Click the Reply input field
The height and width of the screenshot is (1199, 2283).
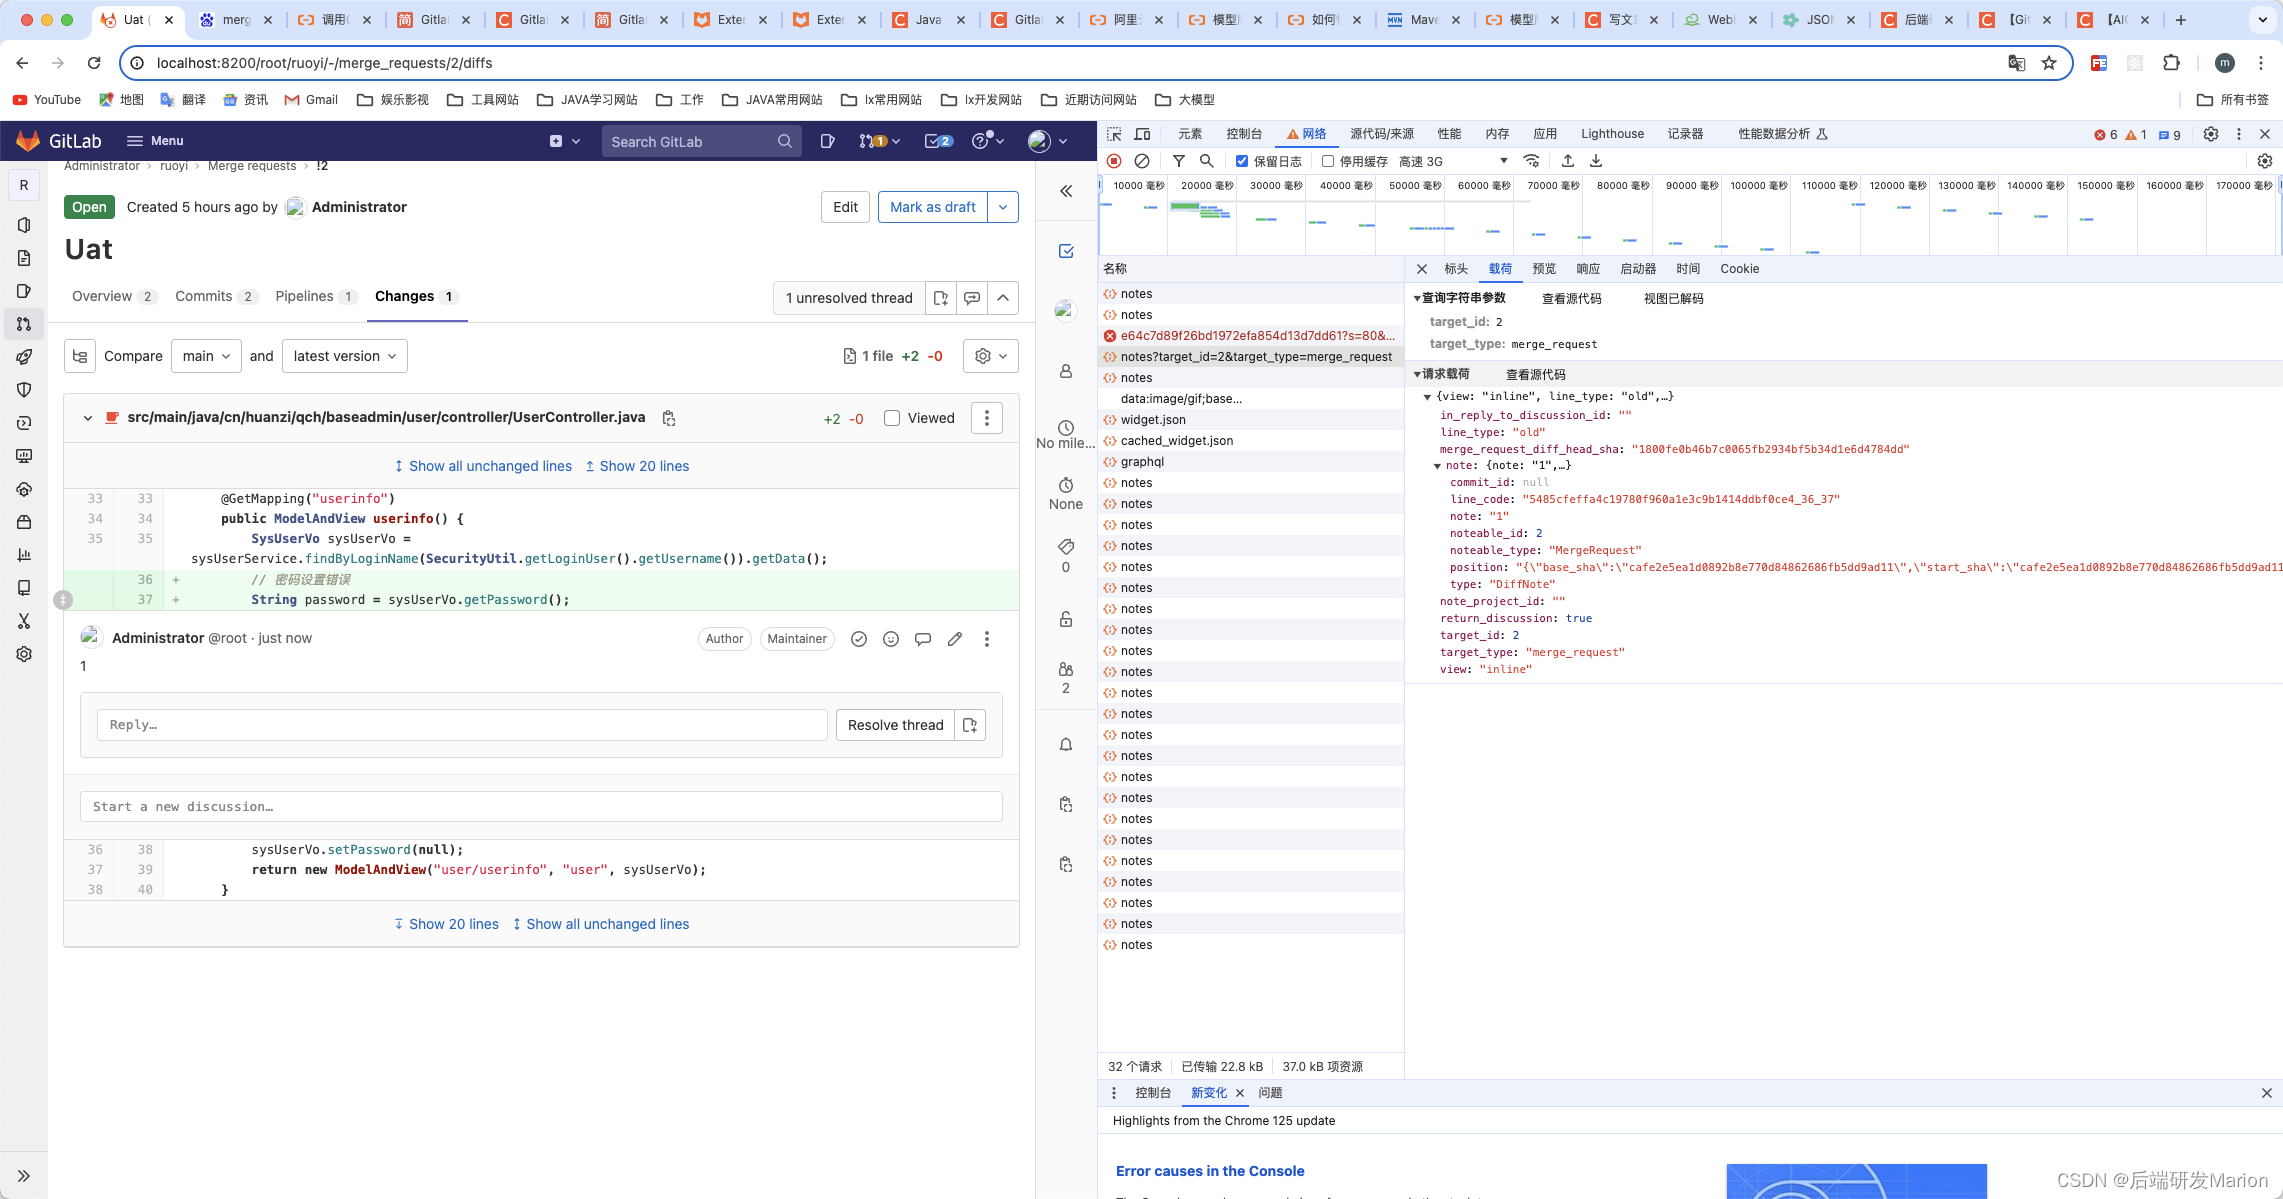click(462, 725)
